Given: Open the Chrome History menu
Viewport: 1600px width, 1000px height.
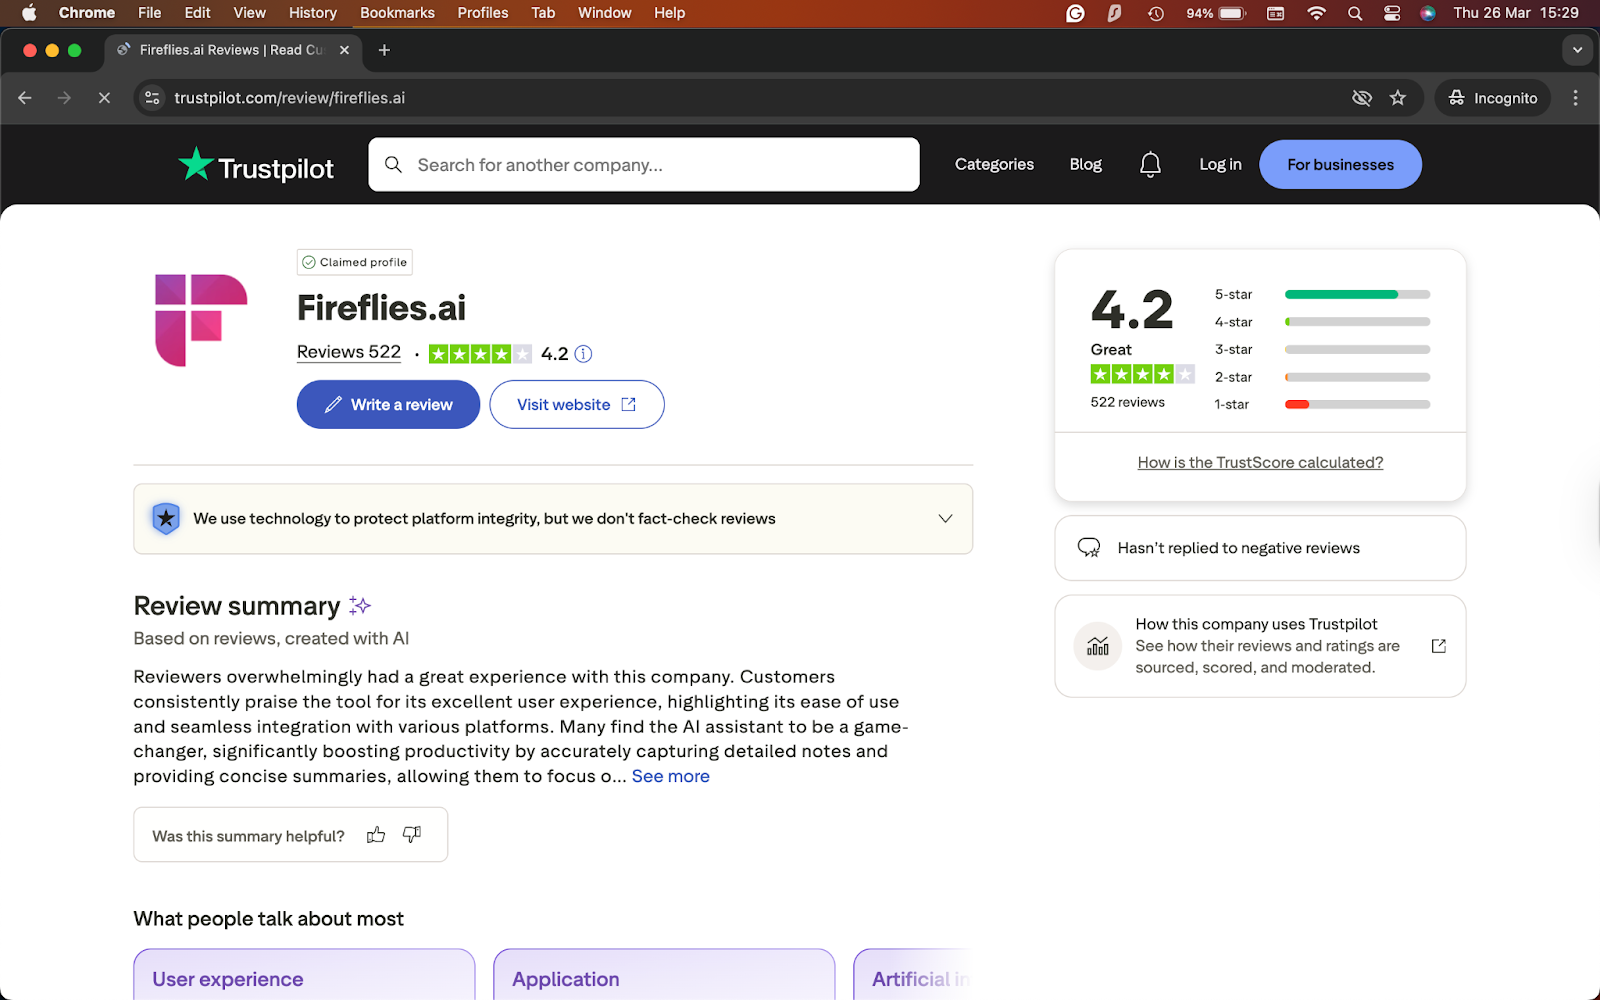Looking at the screenshot, I should coord(313,13).
